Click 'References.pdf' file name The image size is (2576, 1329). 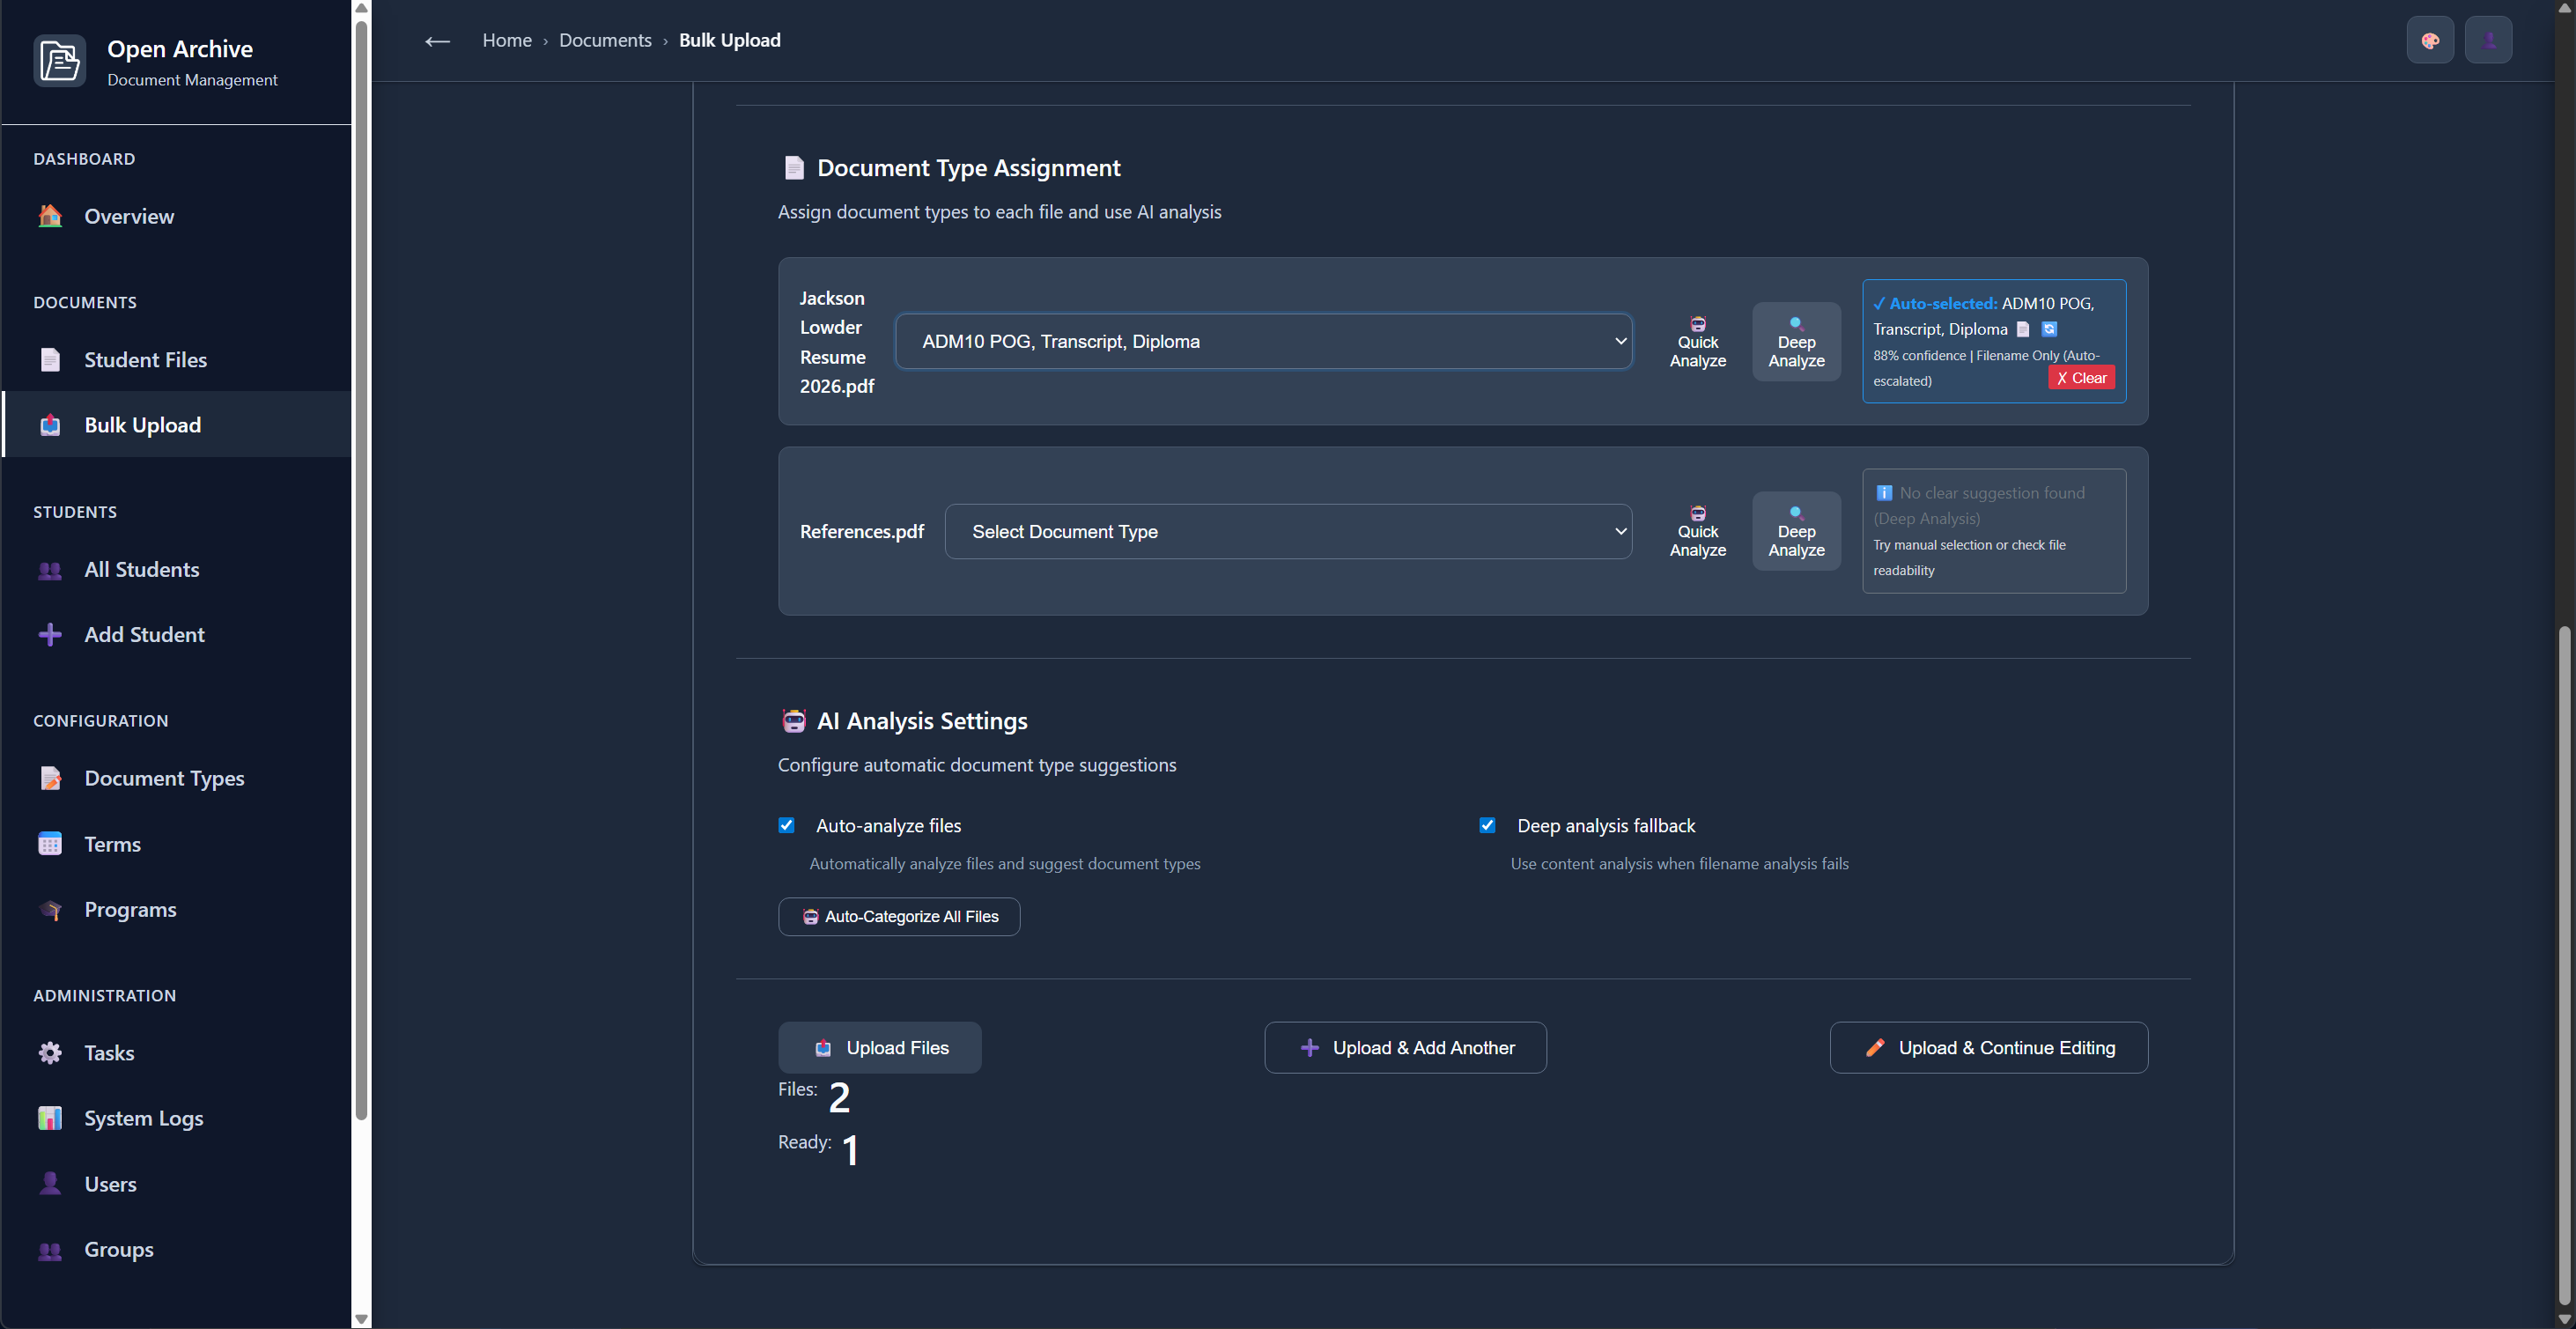coord(862,531)
